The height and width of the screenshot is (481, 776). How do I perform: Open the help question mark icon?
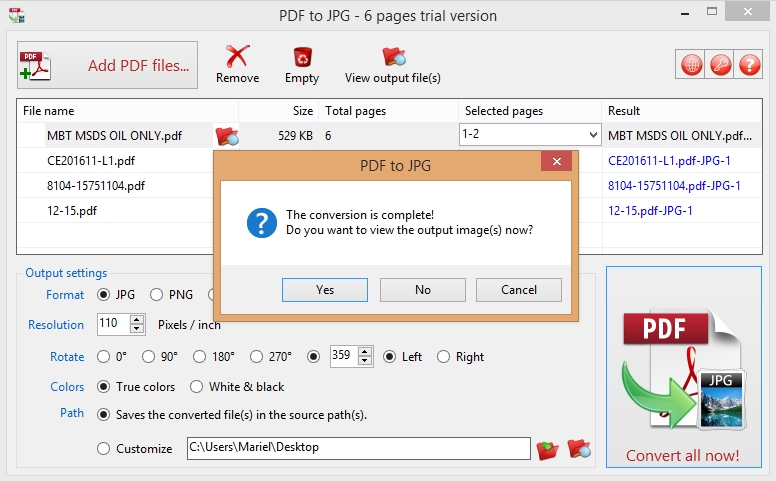(x=749, y=65)
